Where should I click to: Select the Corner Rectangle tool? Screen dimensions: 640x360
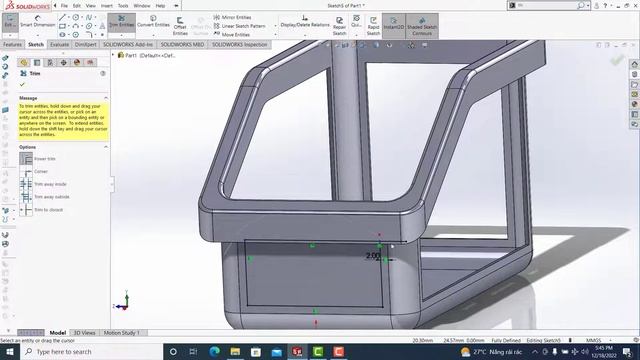(x=62, y=26)
